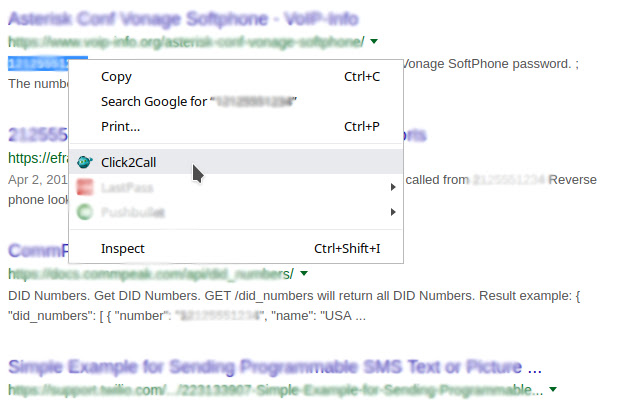Click the CommP result title link

pos(38,250)
